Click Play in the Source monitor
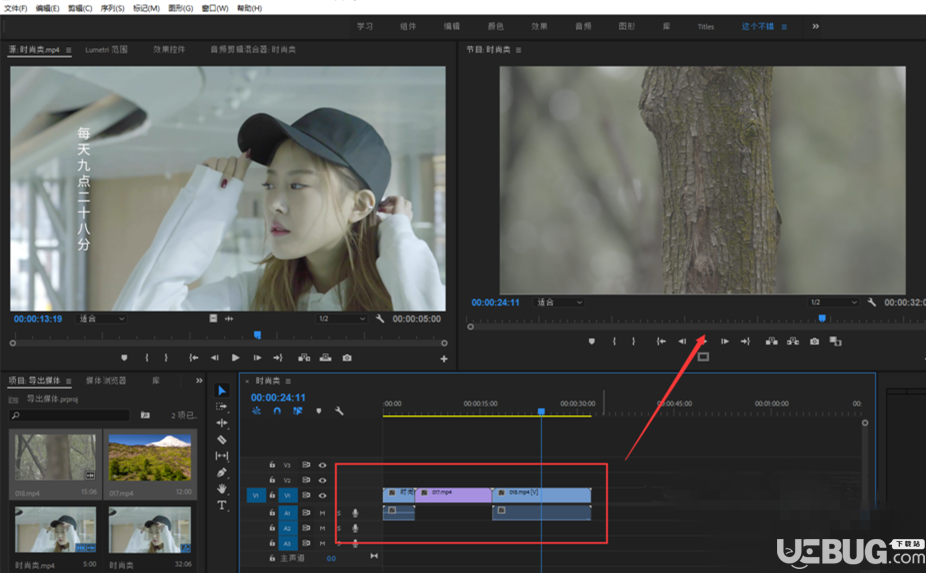Screen dimensions: 926x573 (x=236, y=357)
